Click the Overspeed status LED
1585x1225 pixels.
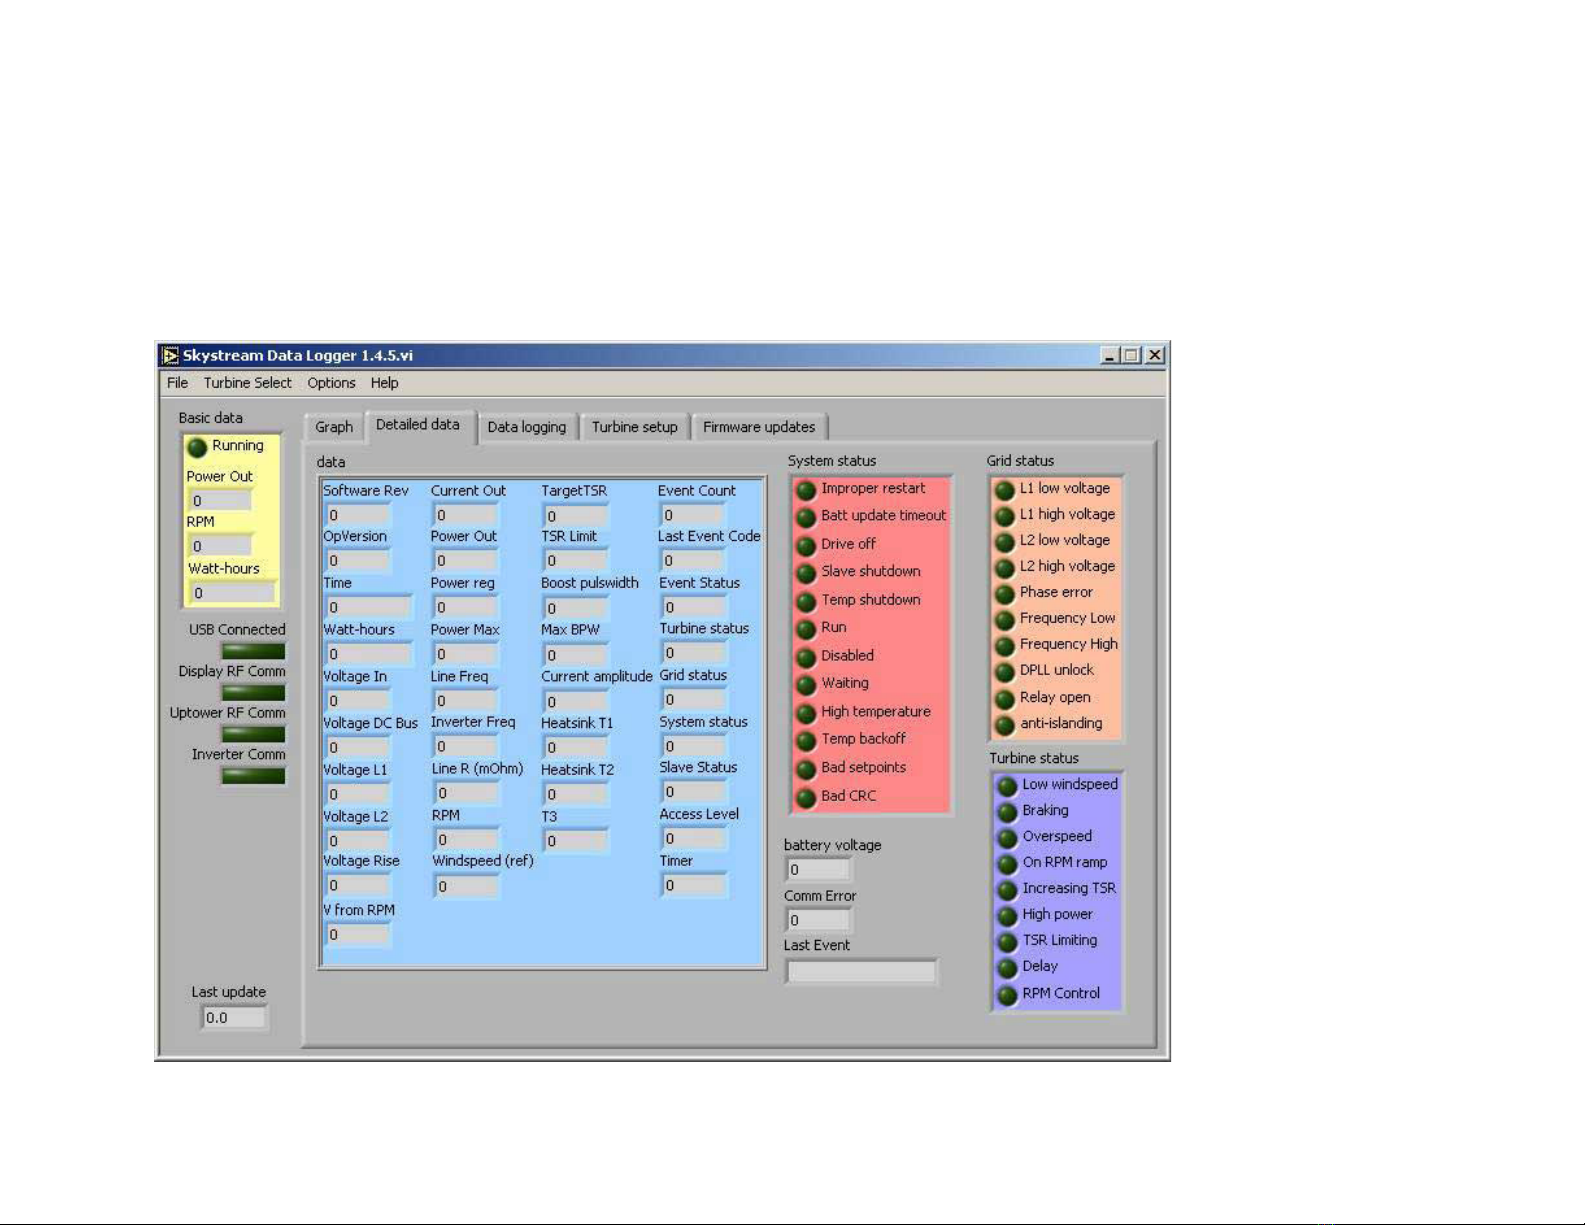1007,838
